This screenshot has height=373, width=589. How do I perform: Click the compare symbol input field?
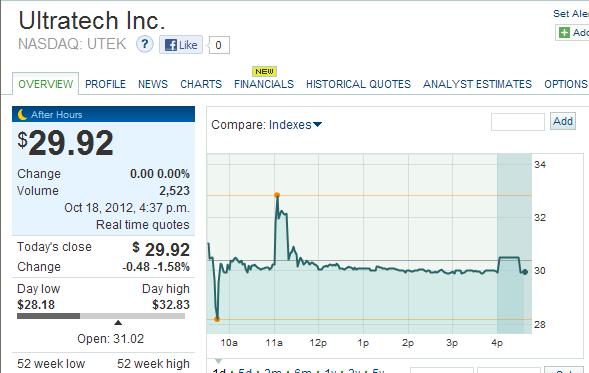518,122
